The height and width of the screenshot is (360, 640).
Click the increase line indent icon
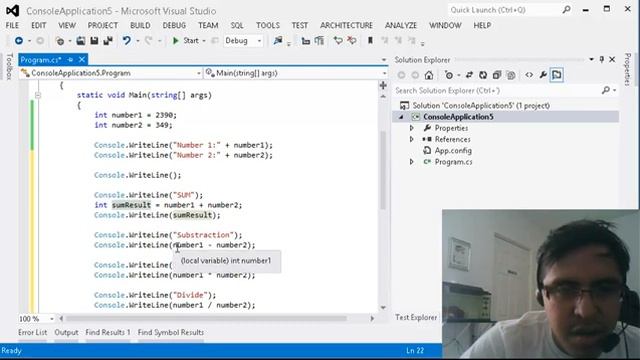(x=319, y=40)
